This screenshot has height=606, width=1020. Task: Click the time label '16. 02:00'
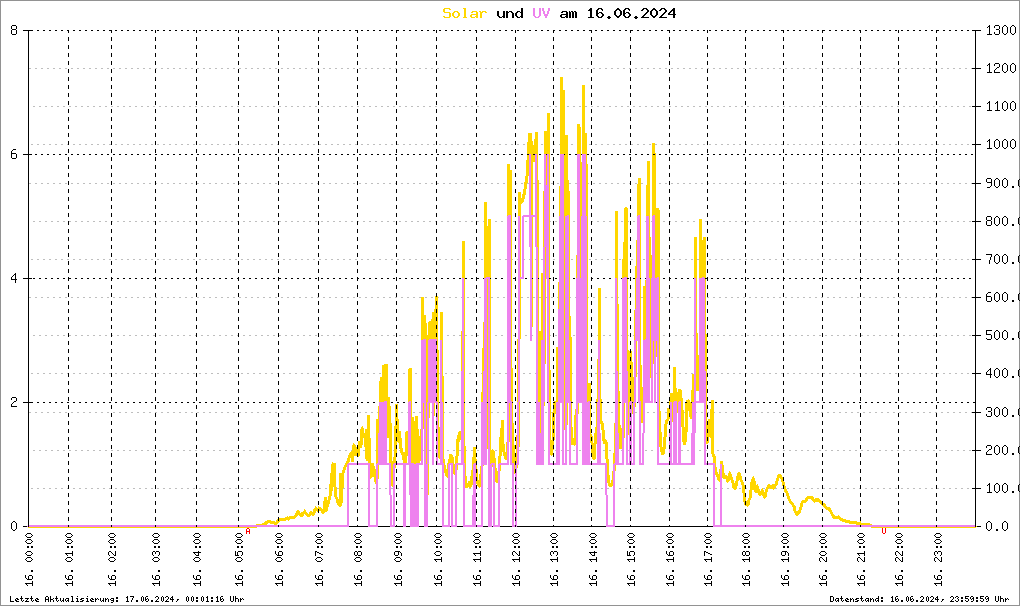tap(112, 559)
